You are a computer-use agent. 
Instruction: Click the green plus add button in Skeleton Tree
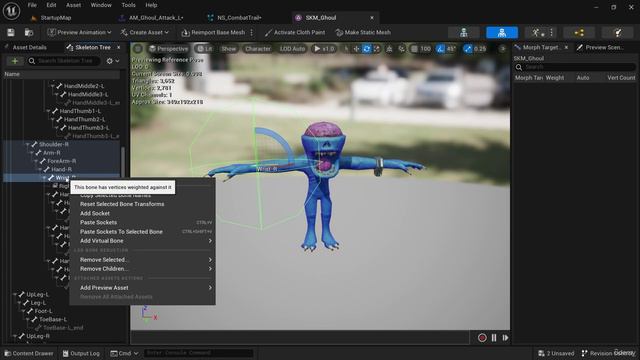click(x=15, y=61)
